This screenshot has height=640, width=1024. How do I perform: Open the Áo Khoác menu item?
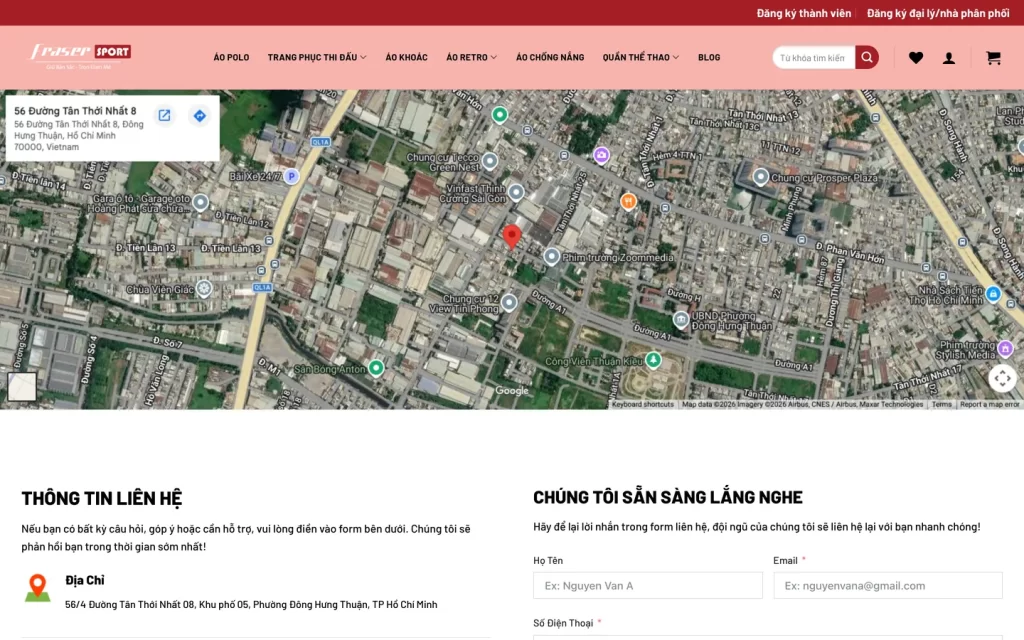pos(406,57)
